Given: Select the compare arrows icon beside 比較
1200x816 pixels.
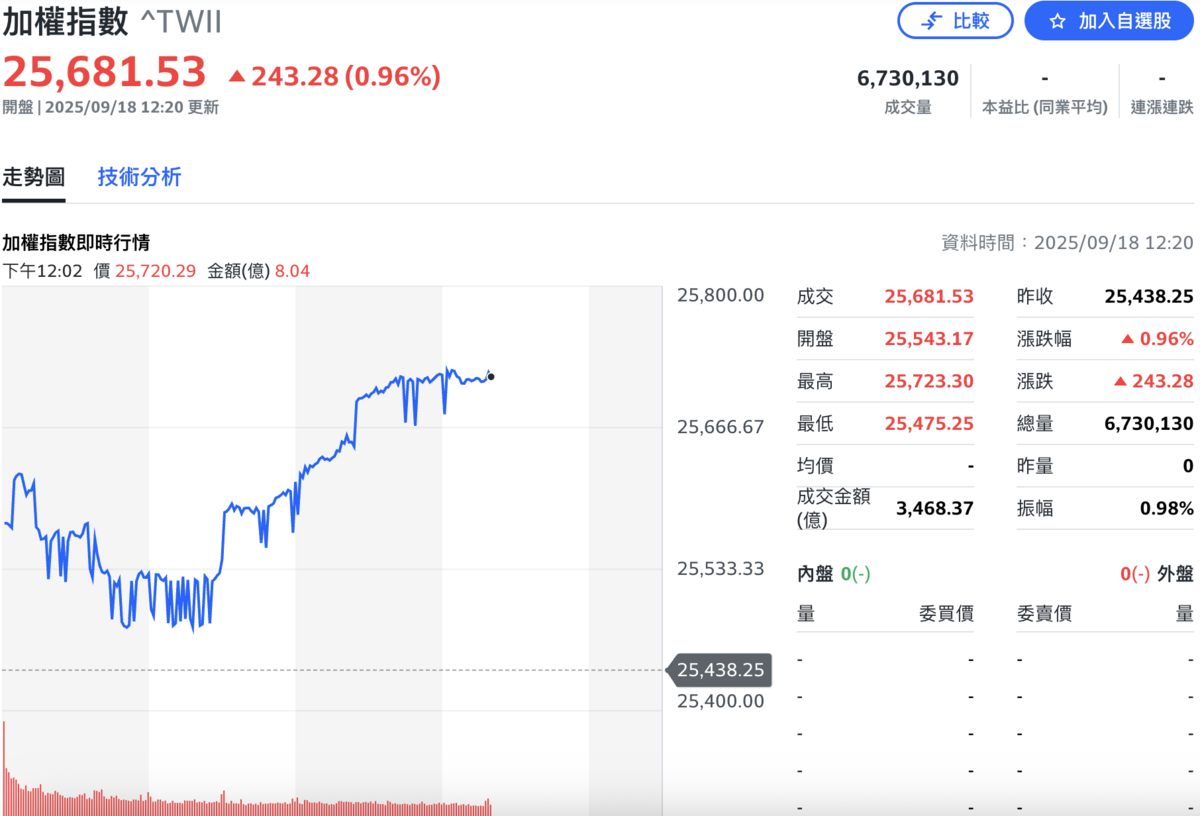Looking at the screenshot, I should click(x=933, y=21).
